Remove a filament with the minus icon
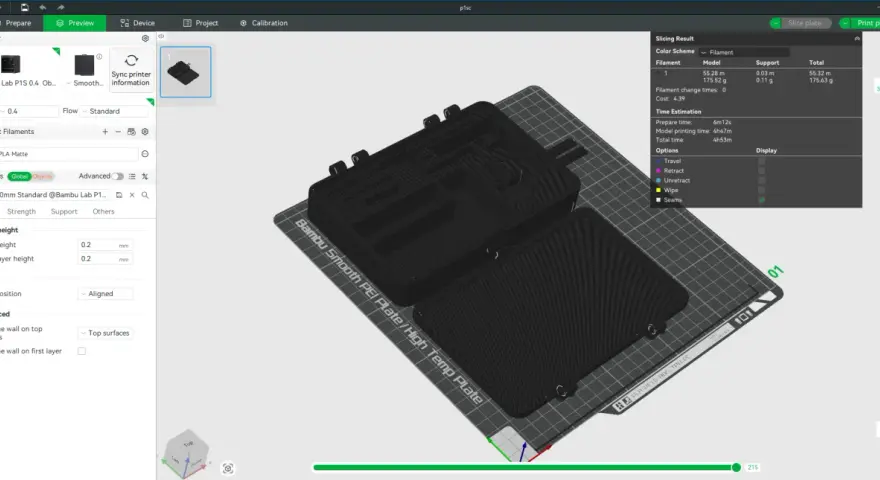880x480 pixels. click(x=118, y=131)
